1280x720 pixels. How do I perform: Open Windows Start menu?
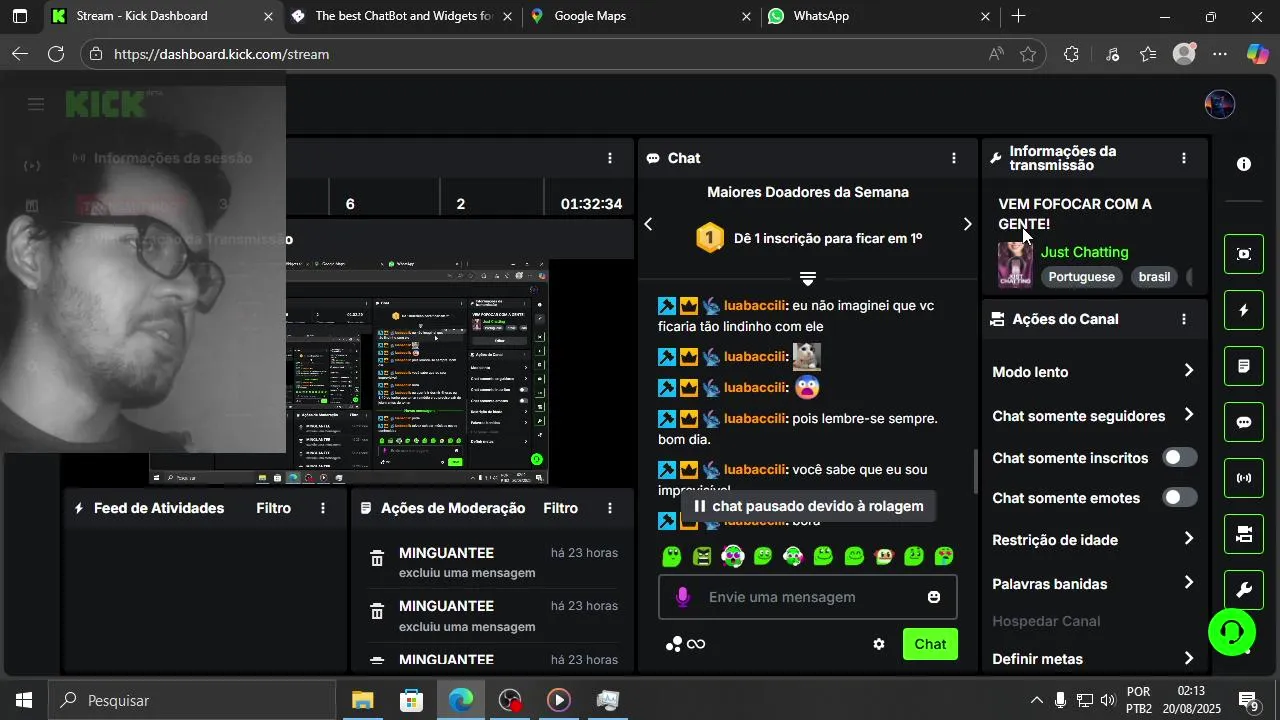tap(24, 700)
